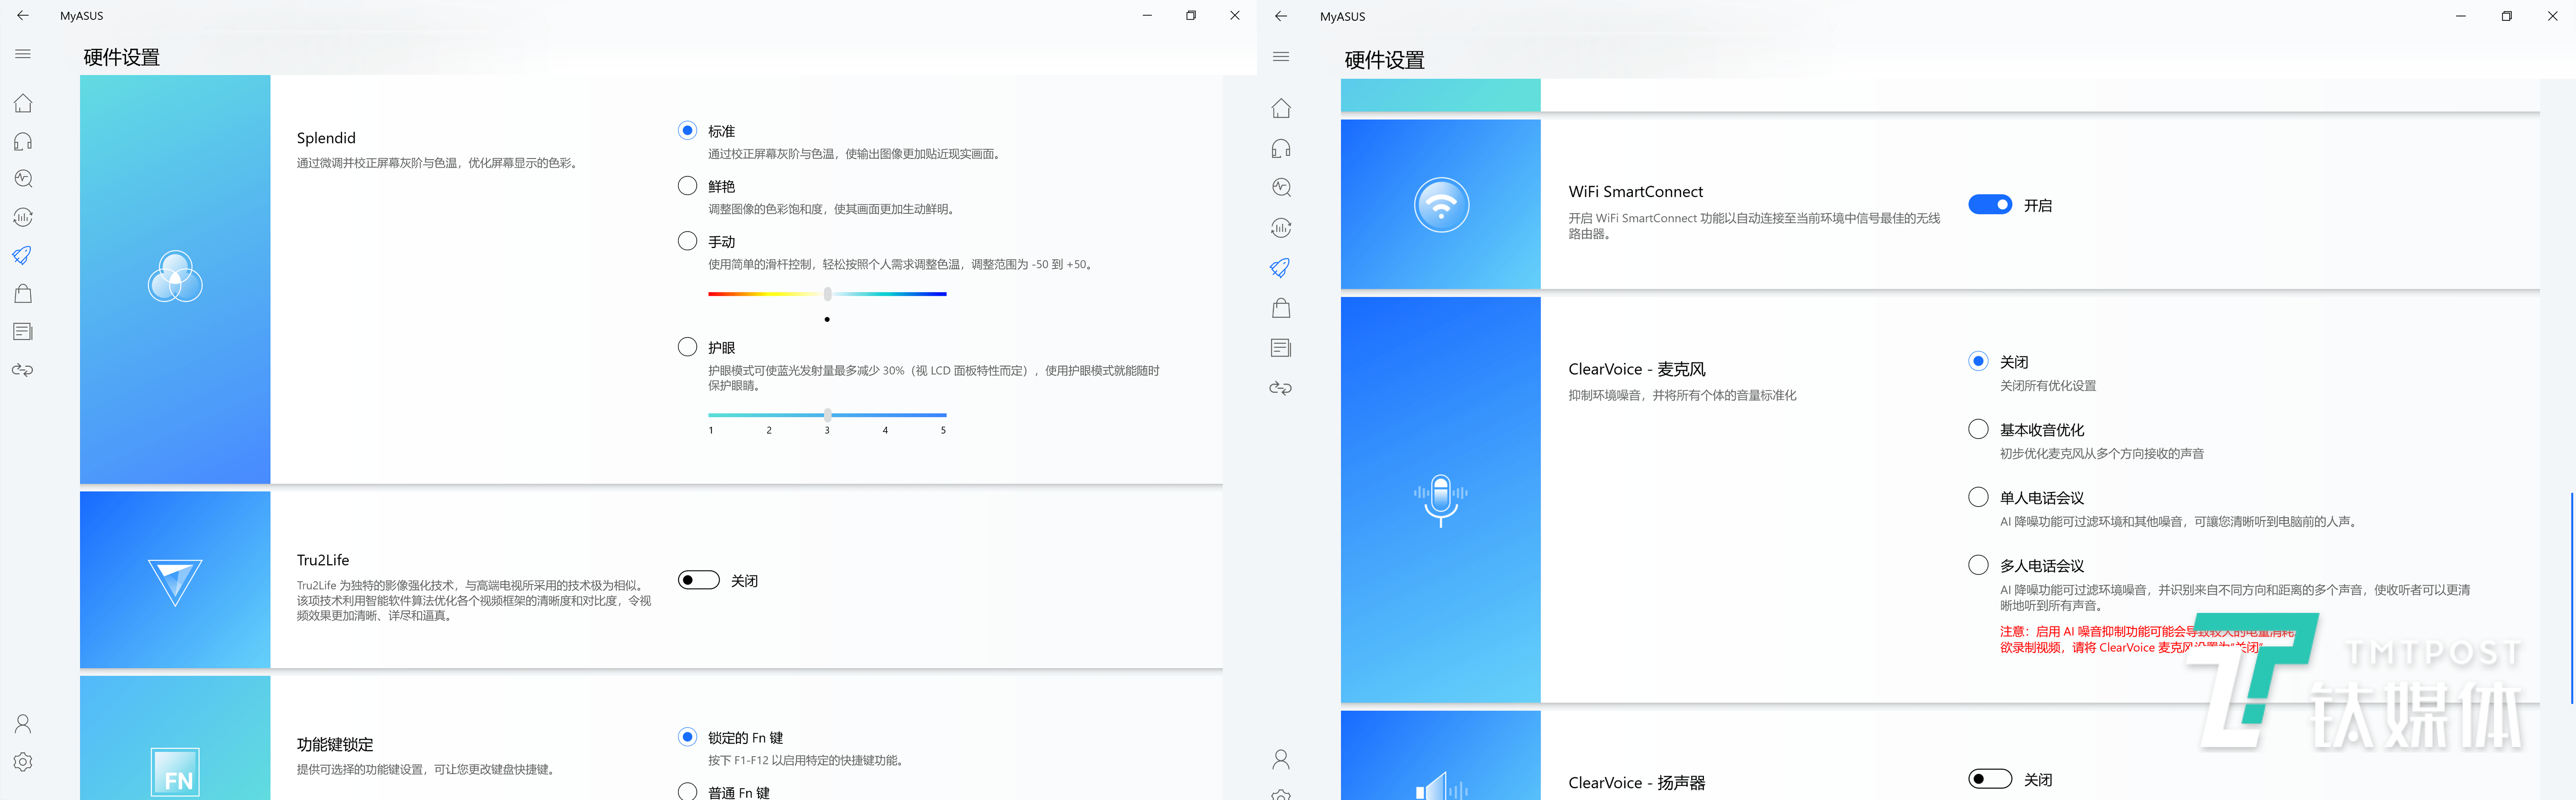Select 锁定的 Fn 键 radio button

click(687, 736)
